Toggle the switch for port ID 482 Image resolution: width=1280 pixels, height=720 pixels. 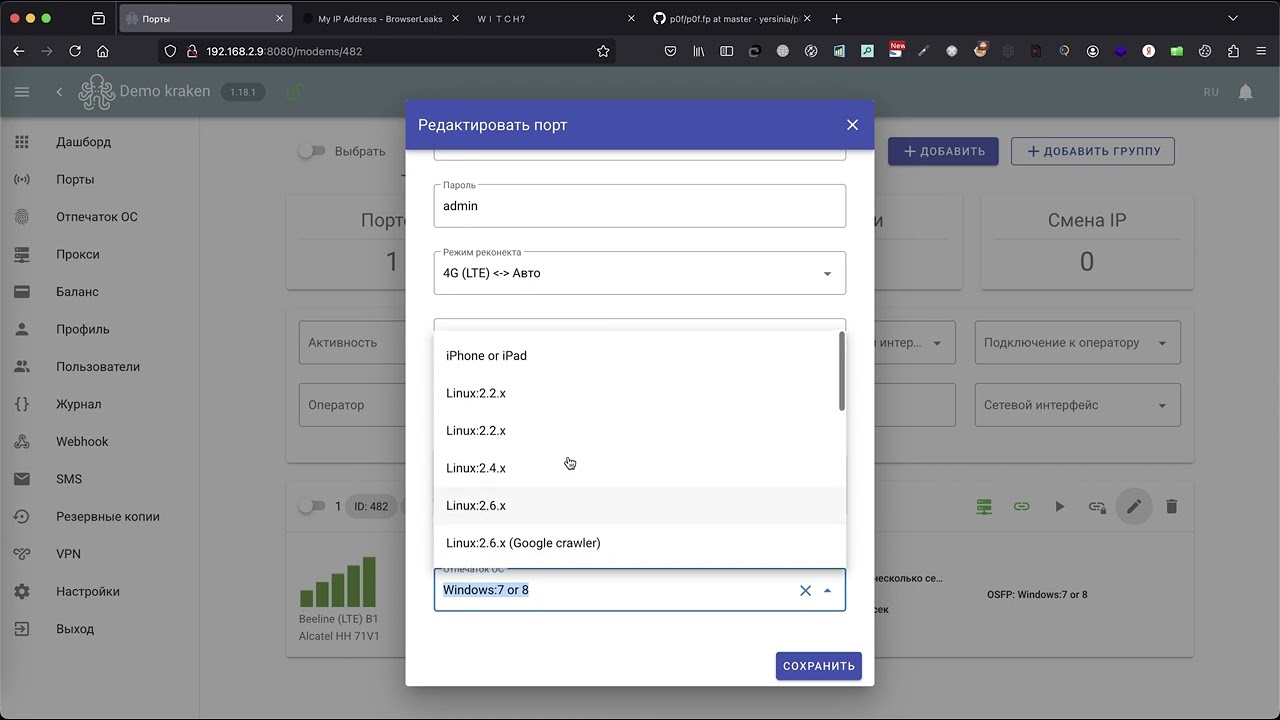(x=312, y=506)
